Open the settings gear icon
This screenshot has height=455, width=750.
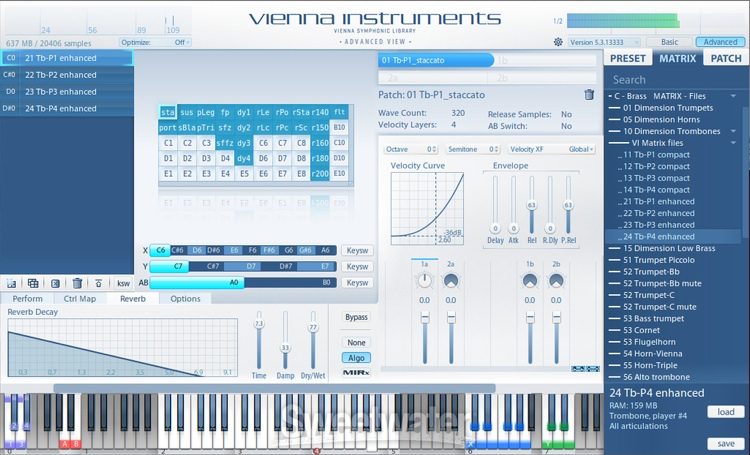[x=558, y=42]
